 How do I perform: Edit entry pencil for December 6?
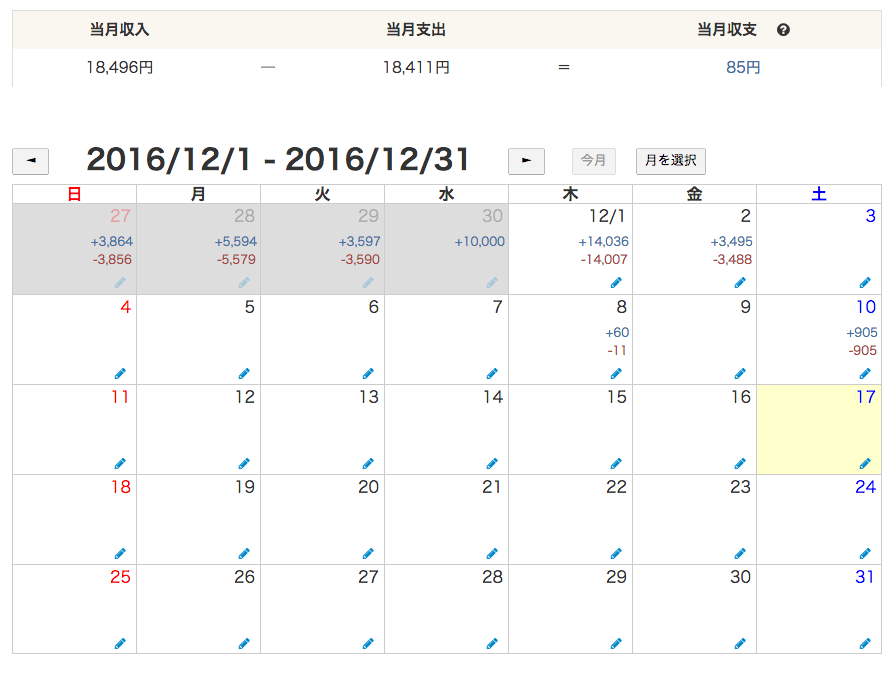coord(368,374)
